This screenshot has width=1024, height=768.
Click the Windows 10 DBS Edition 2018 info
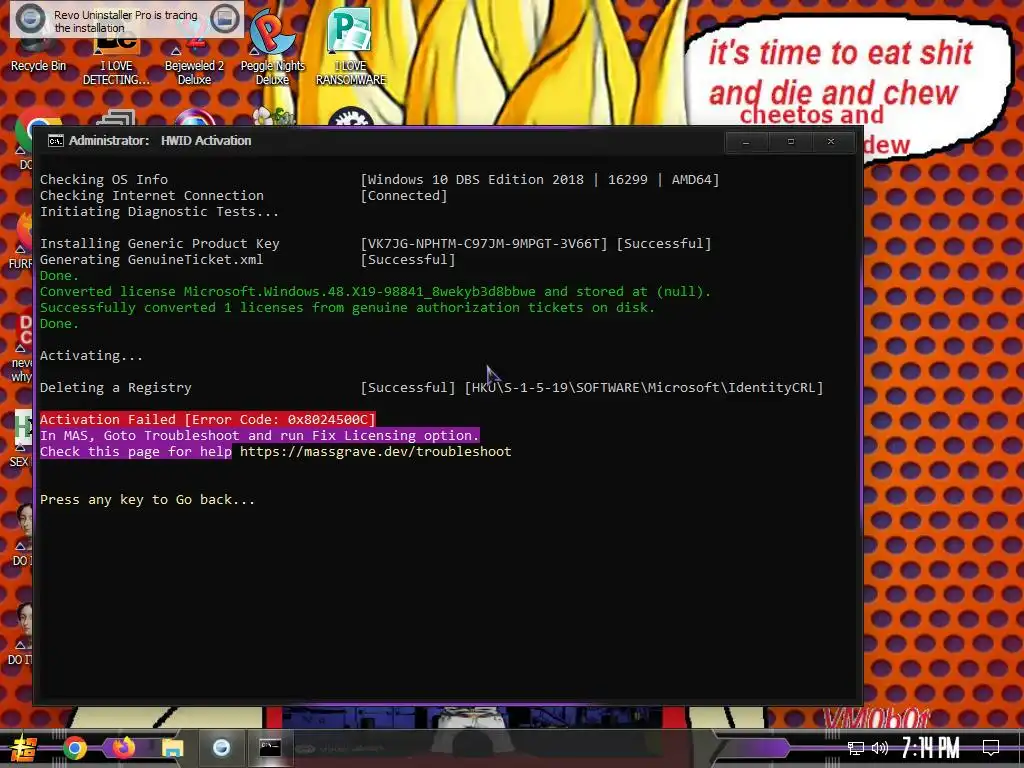point(539,180)
